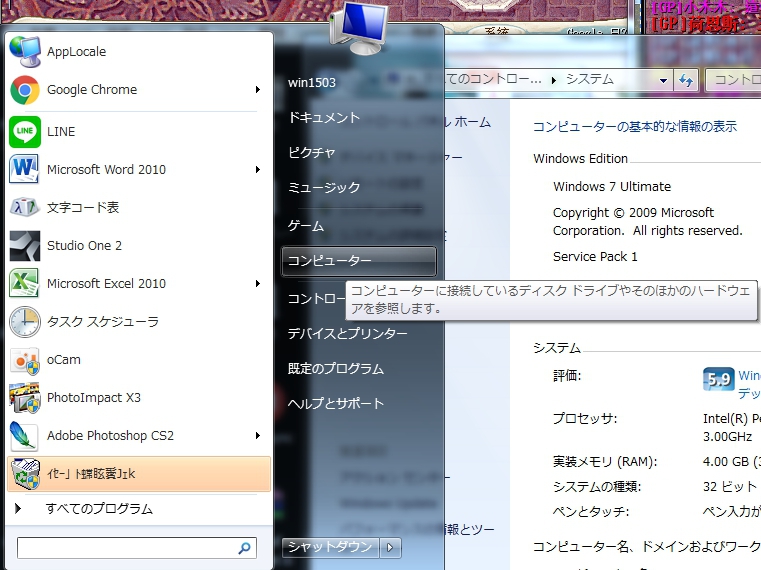Viewport: 761px width, 570px height.
Task: Open shutdown options arrow menu
Action: click(x=390, y=548)
